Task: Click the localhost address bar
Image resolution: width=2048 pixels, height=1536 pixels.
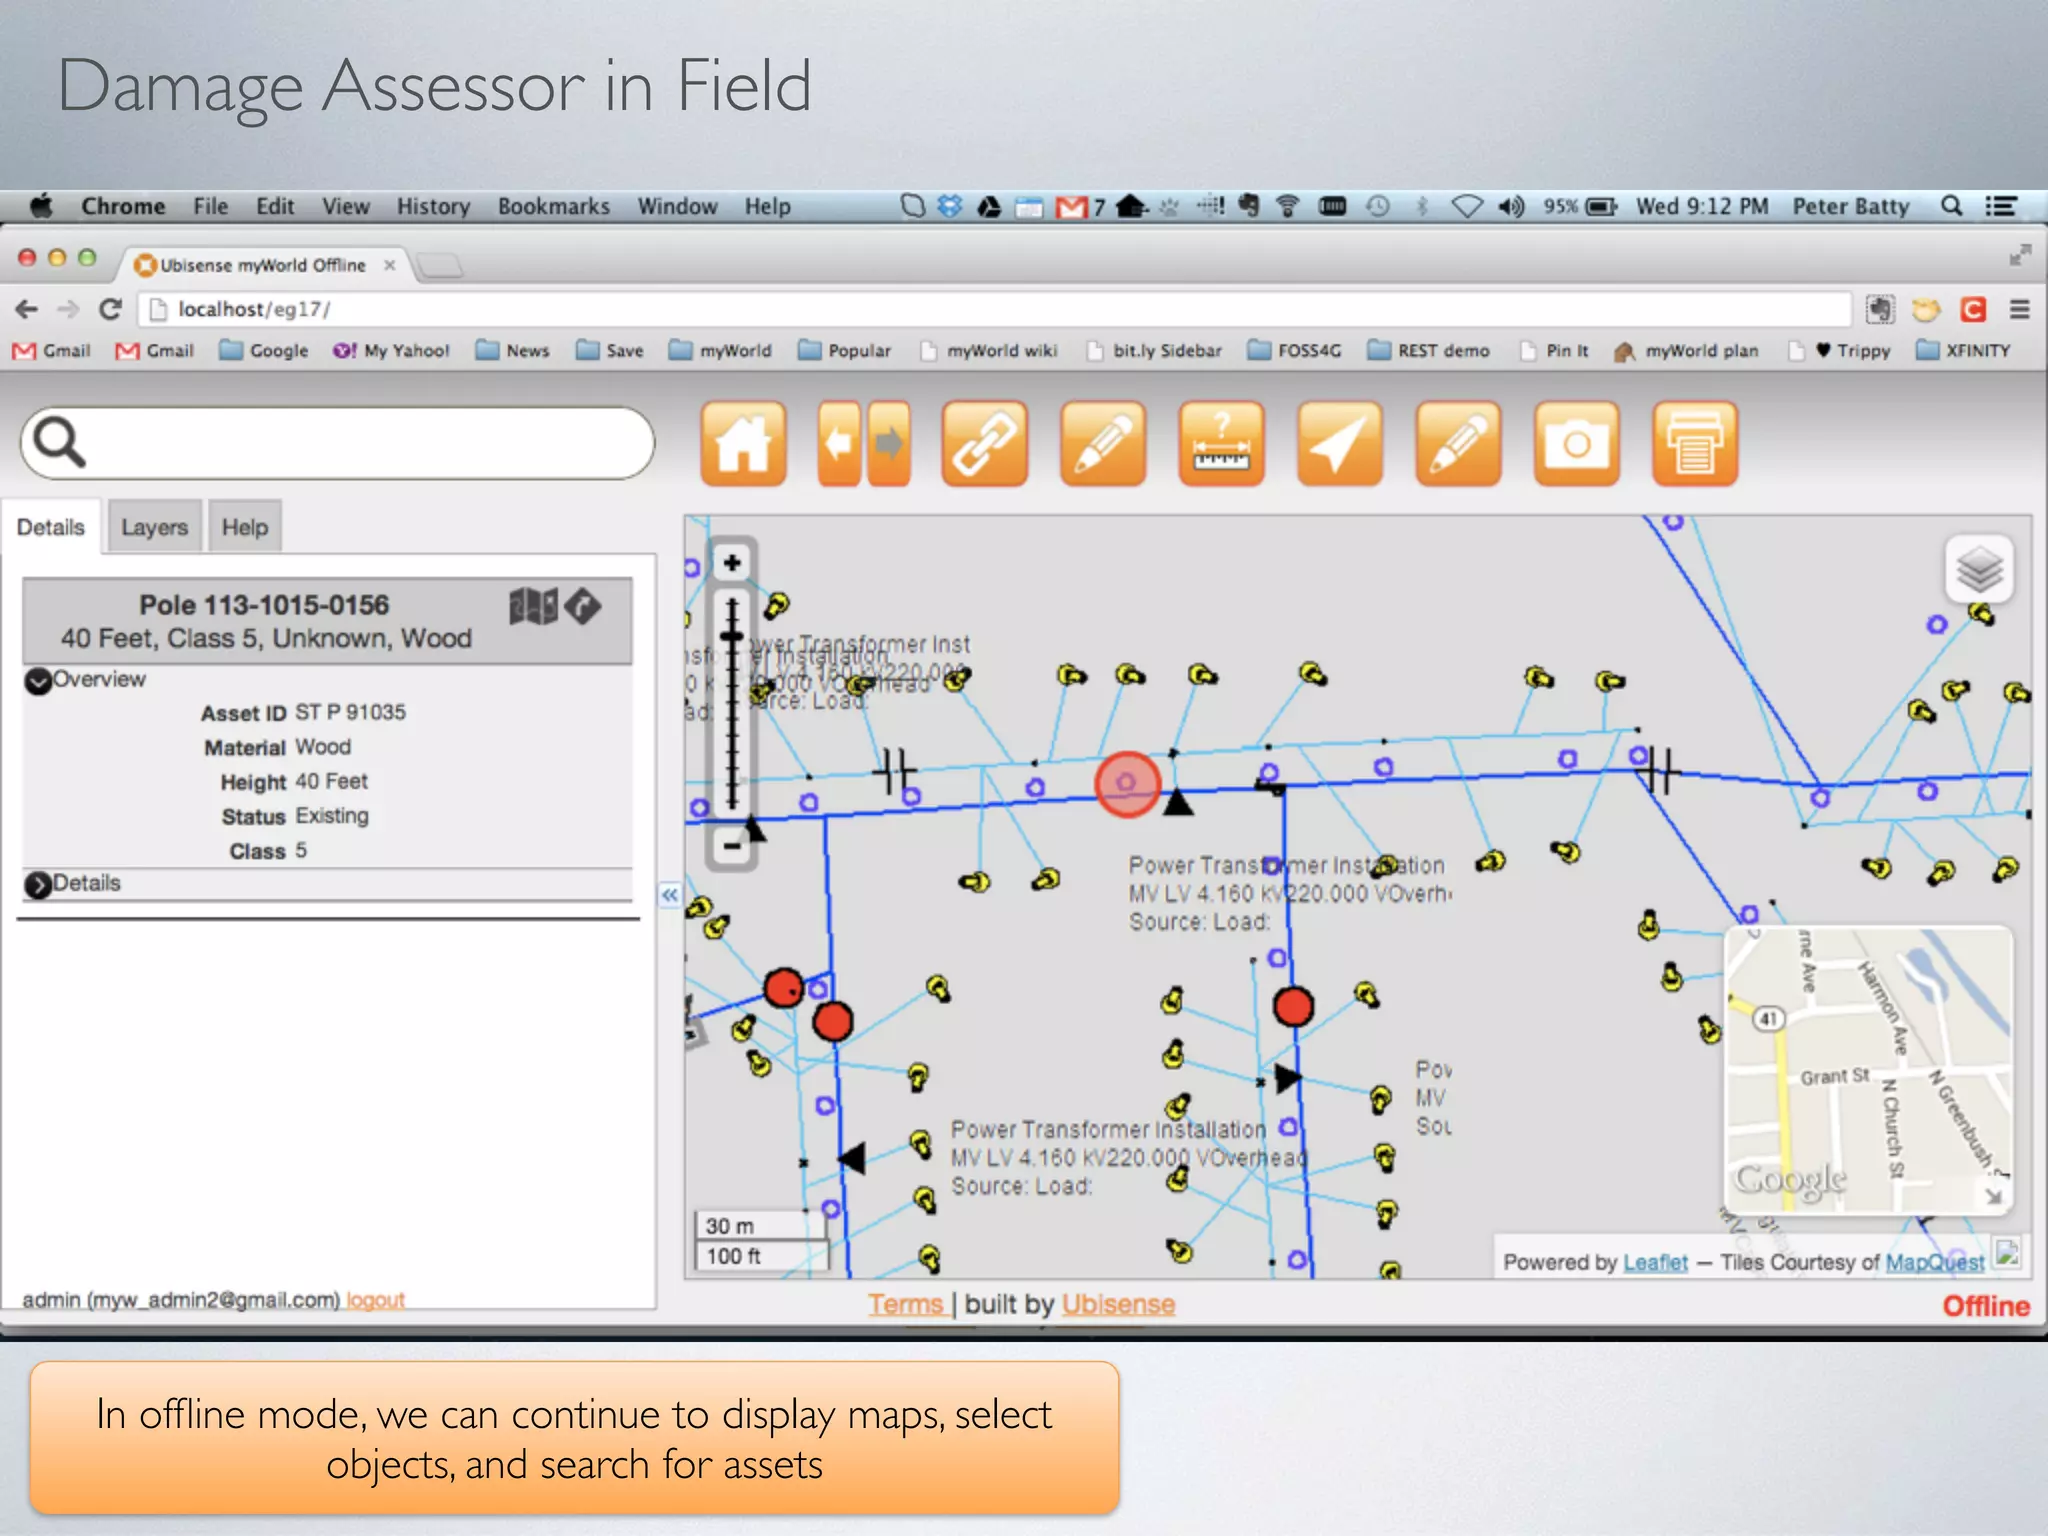Action: click(x=995, y=309)
